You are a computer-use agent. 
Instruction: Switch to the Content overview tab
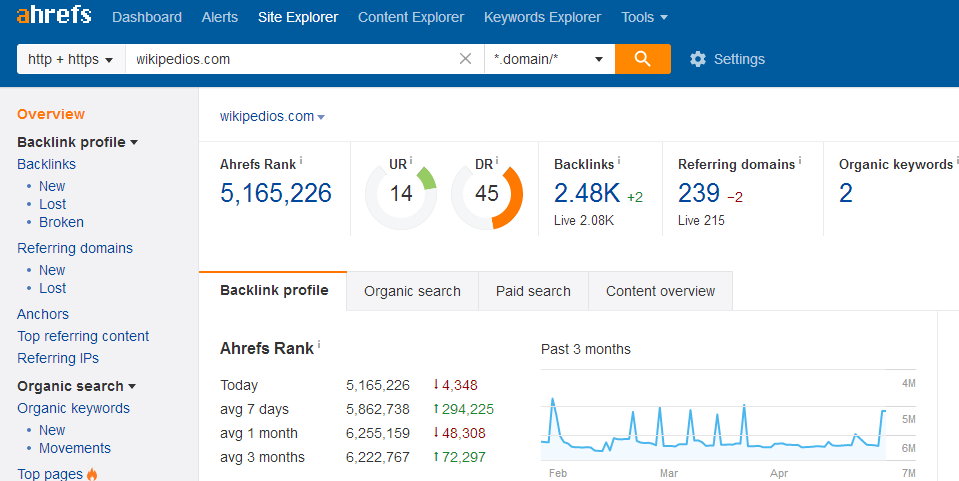(661, 291)
